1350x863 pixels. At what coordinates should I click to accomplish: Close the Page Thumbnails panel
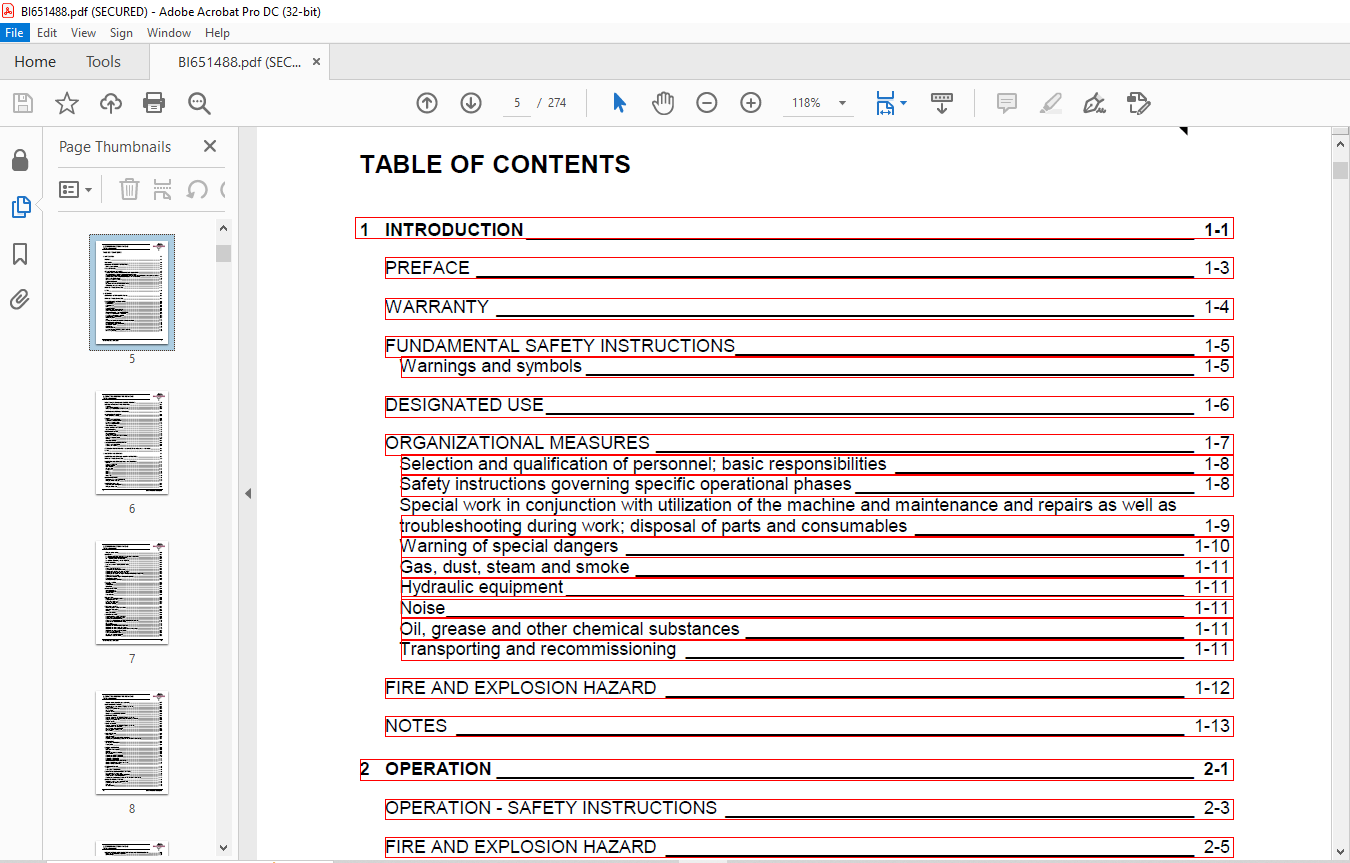[x=210, y=146]
